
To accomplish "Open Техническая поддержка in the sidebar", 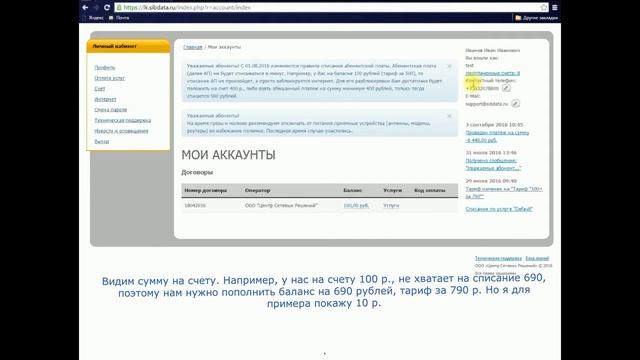I will tap(122, 120).
